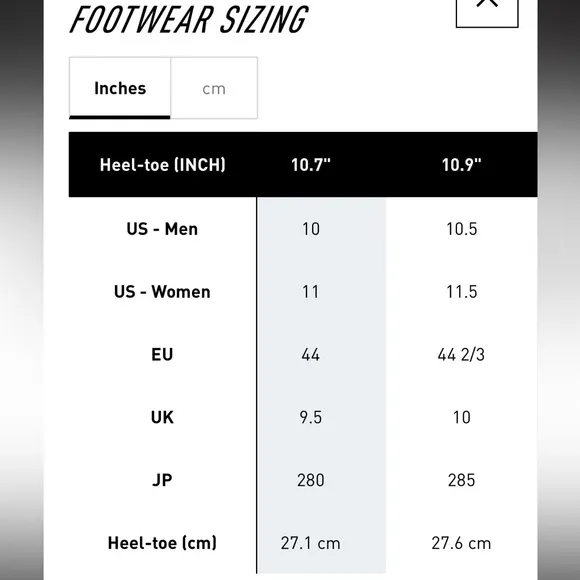This screenshot has width=580, height=580.
Task: Click the US - Women row label
Action: pyautogui.click(x=162, y=292)
